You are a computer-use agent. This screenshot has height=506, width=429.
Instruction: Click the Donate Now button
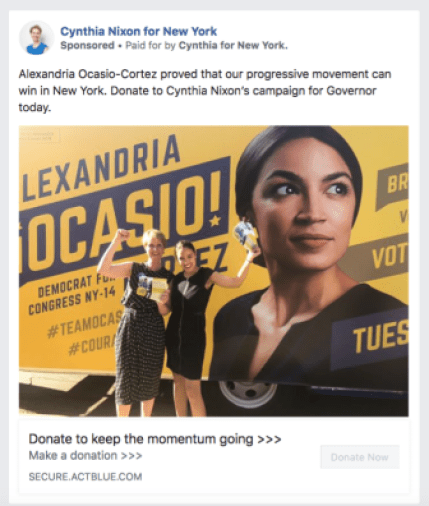pyautogui.click(x=360, y=457)
